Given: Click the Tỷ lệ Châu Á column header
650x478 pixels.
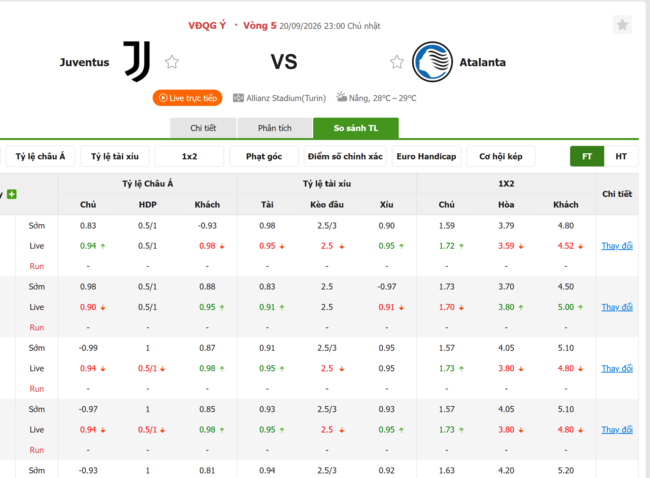Looking at the screenshot, I should point(148,184).
